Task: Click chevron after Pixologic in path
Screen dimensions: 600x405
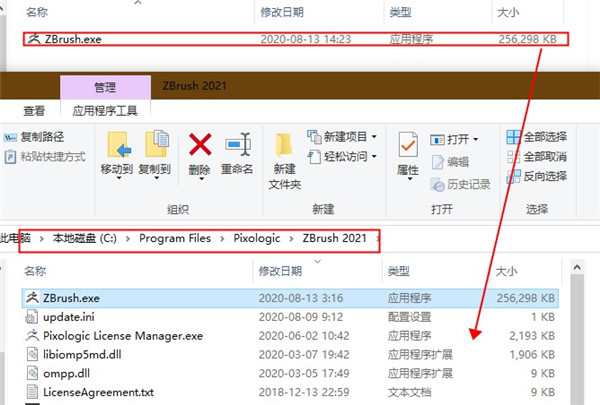Action: click(x=291, y=239)
